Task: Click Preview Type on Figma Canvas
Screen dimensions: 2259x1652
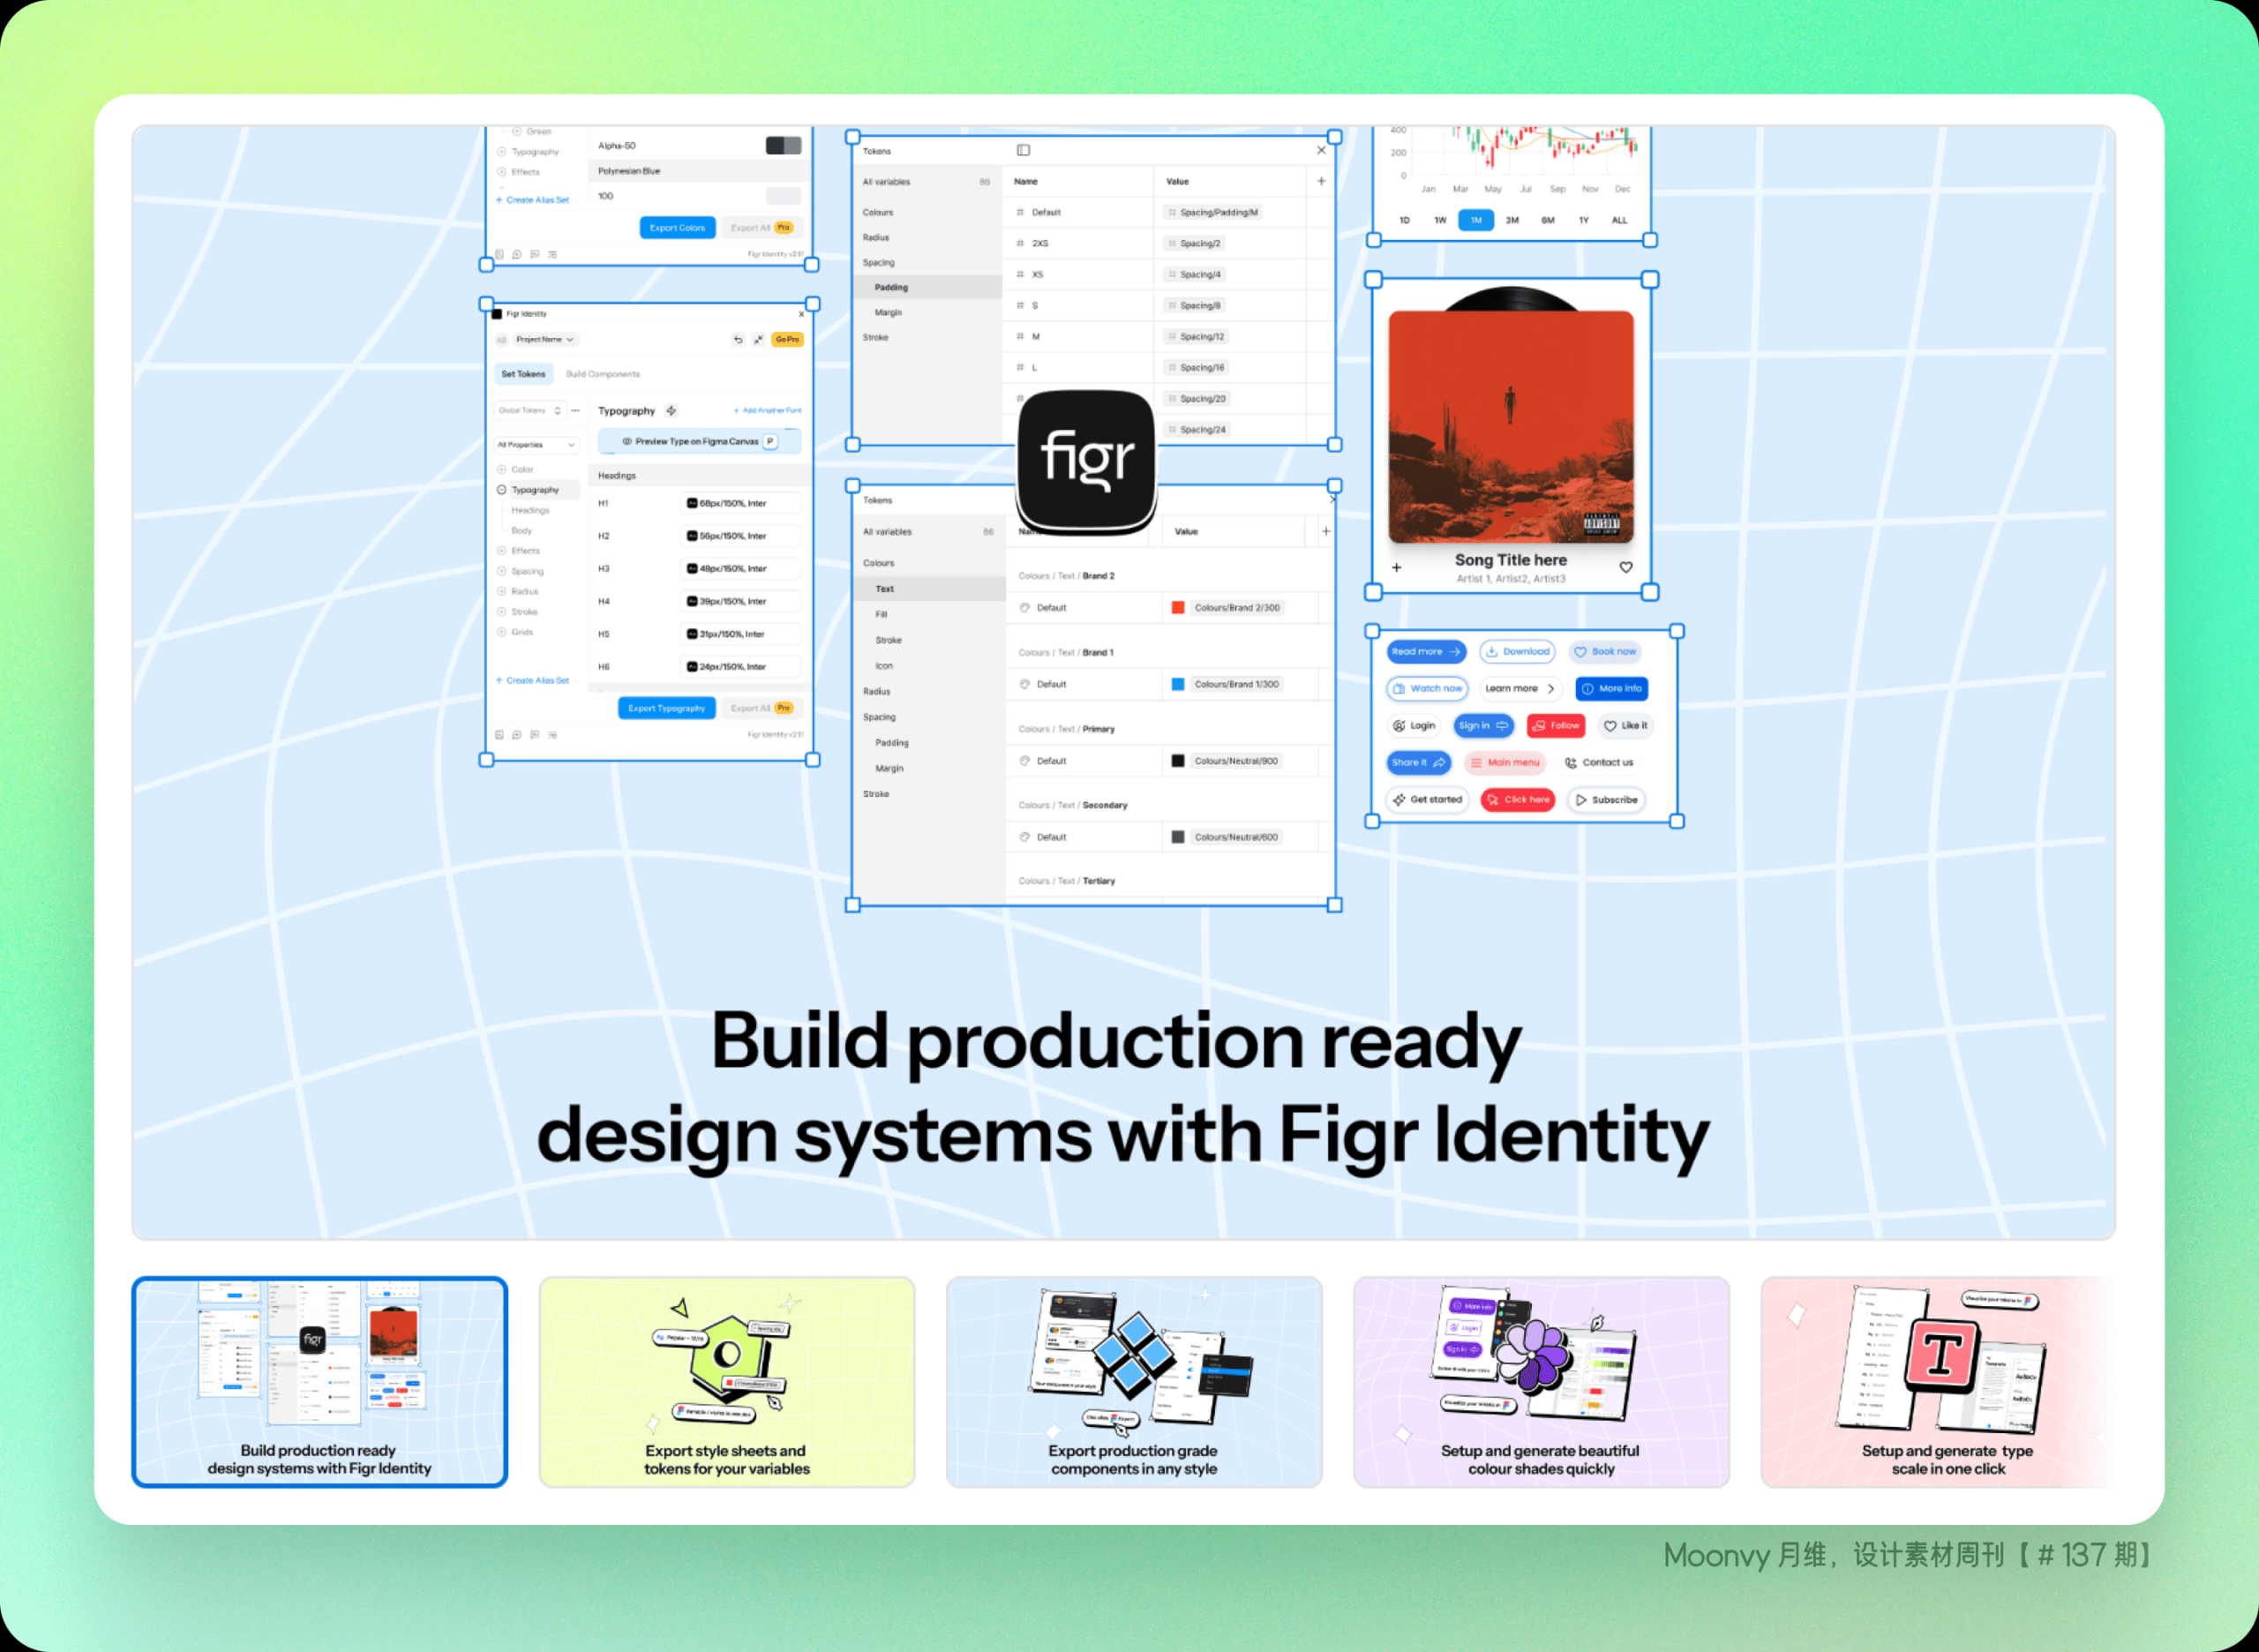Action: click(700, 441)
